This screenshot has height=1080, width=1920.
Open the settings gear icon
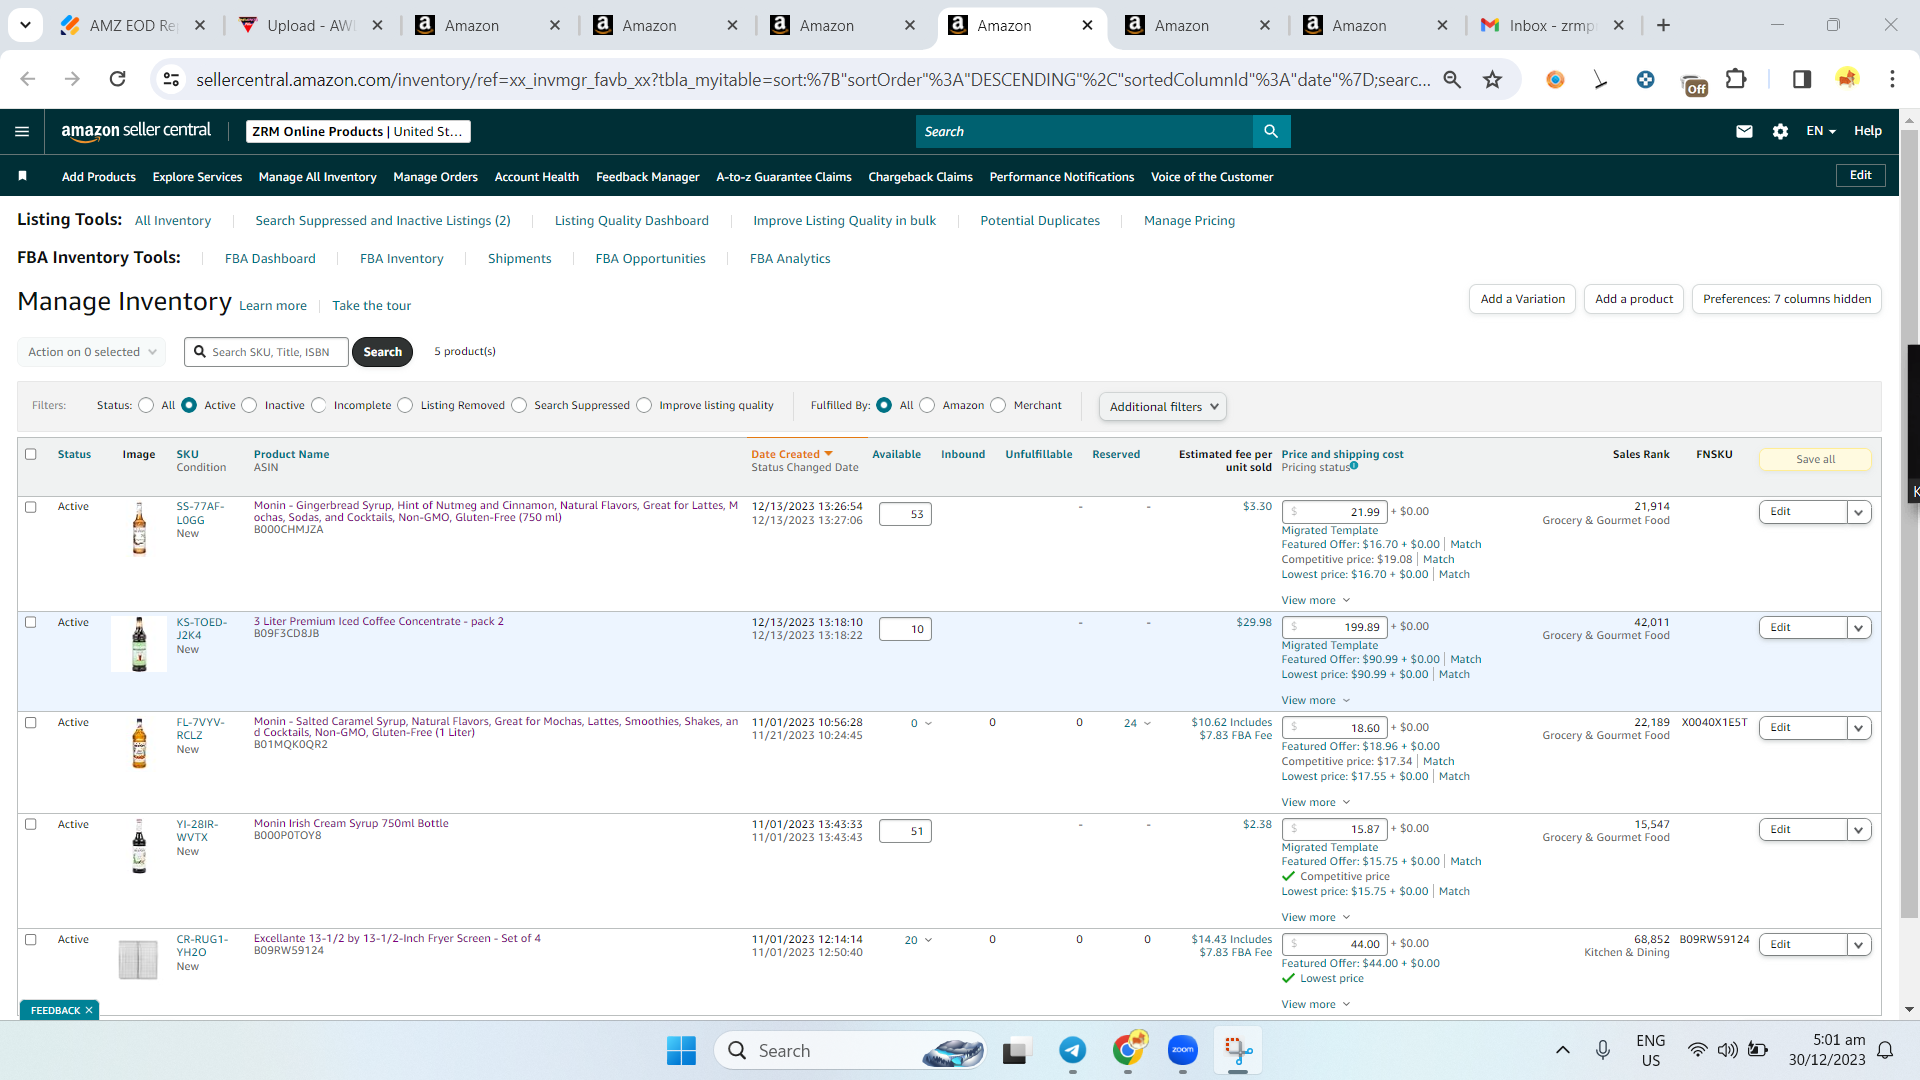click(x=1780, y=131)
